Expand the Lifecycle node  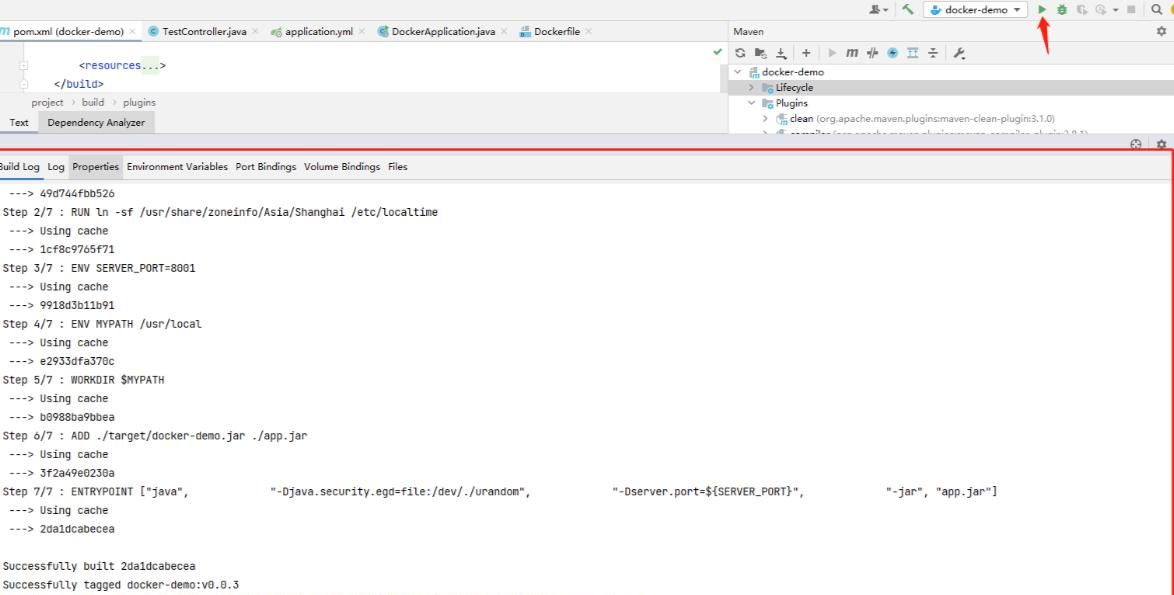pyautogui.click(x=752, y=88)
